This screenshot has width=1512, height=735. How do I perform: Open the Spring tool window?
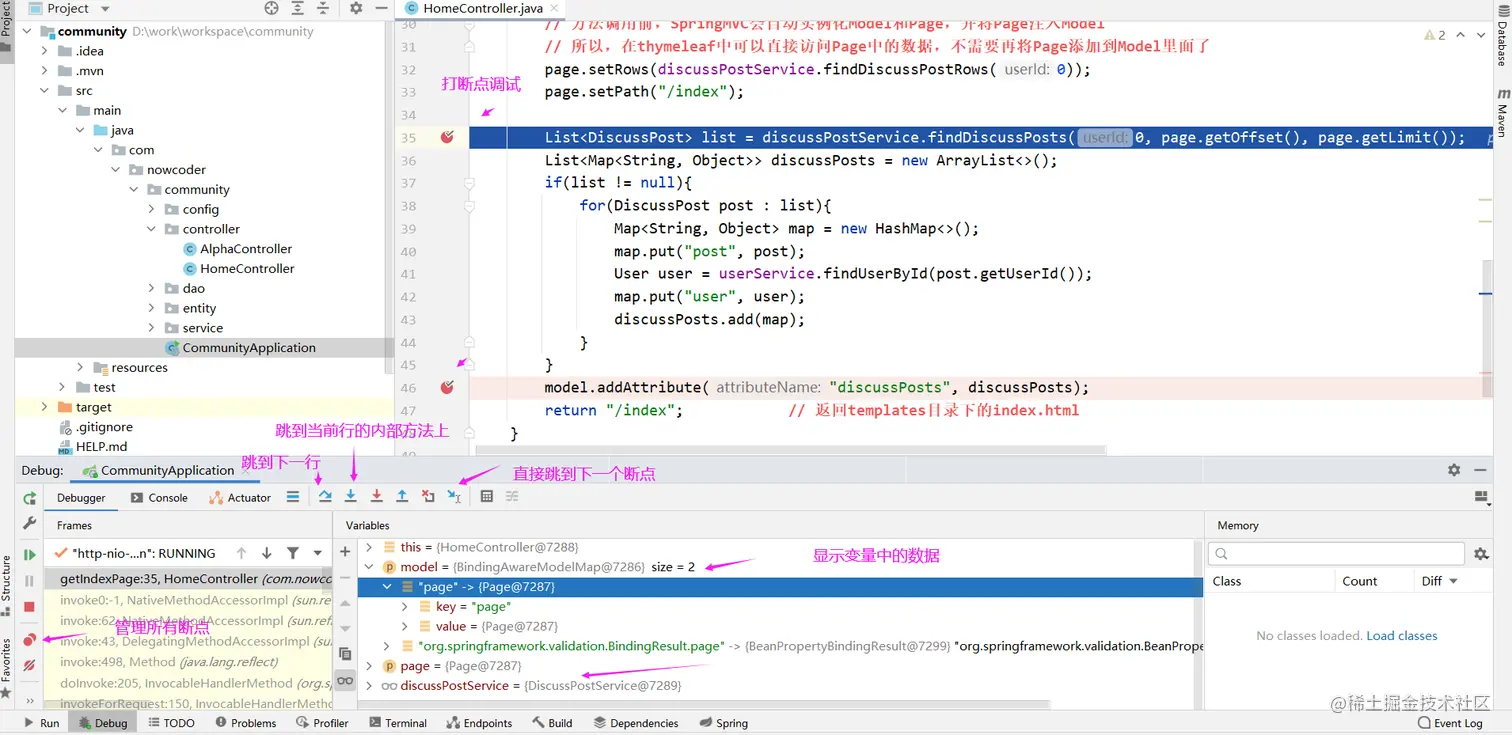tap(722, 723)
